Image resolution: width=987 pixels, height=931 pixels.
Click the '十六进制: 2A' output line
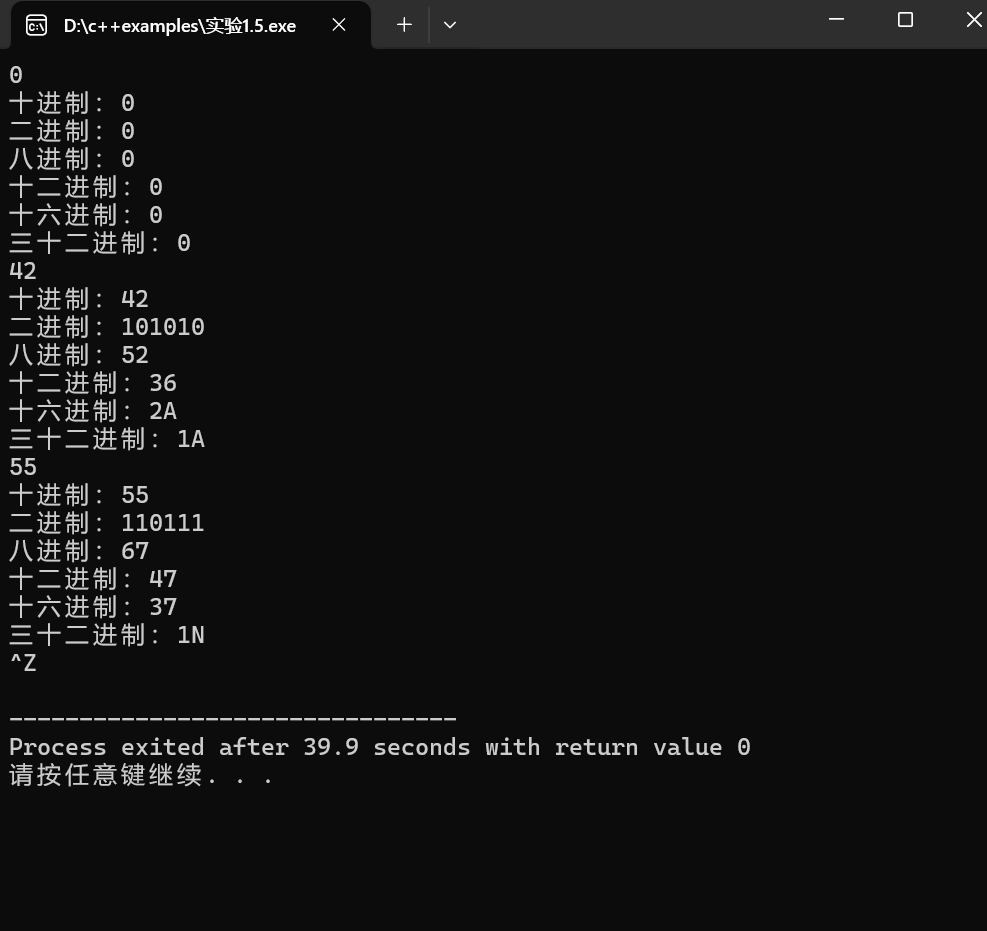pos(93,411)
